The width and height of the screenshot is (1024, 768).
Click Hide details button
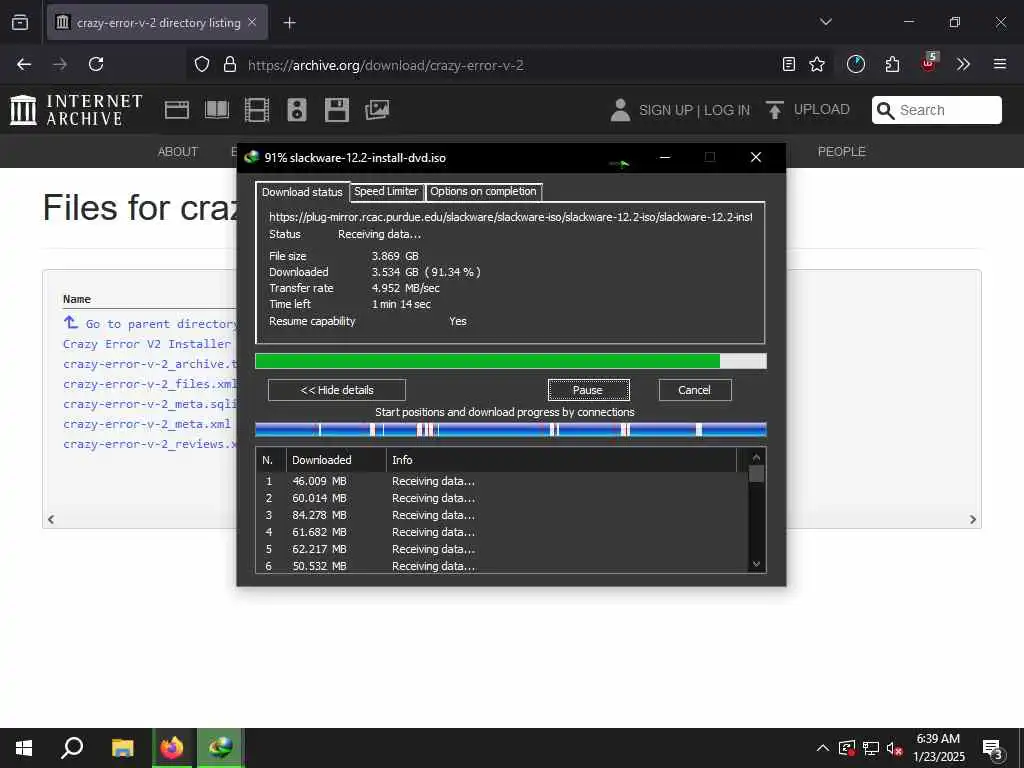[337, 390]
